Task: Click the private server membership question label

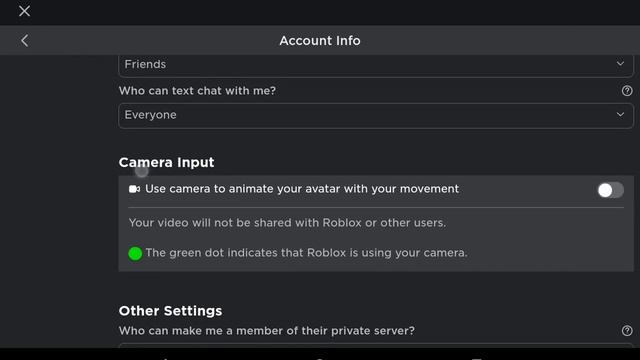Action: click(267, 331)
